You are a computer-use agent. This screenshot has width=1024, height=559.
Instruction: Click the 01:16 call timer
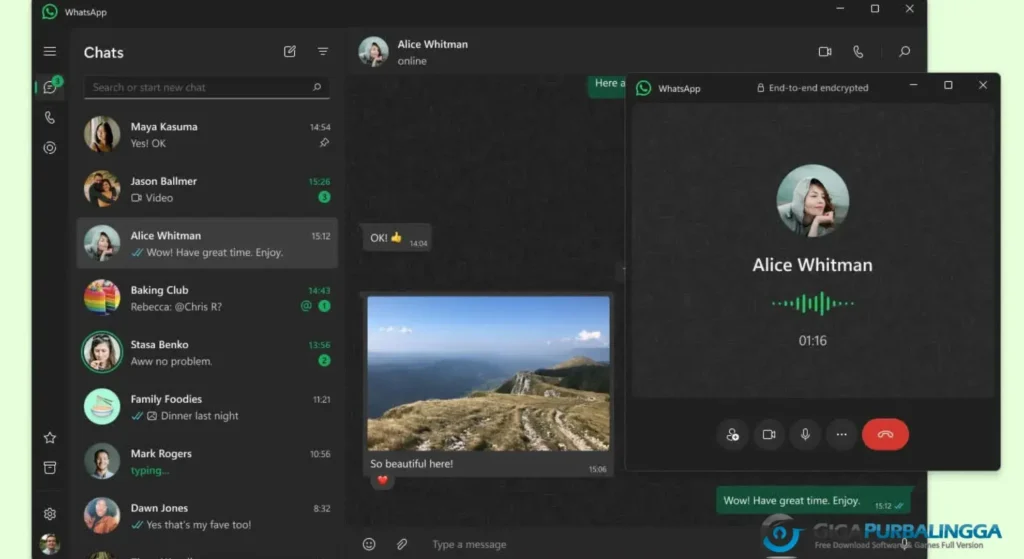click(x=812, y=341)
